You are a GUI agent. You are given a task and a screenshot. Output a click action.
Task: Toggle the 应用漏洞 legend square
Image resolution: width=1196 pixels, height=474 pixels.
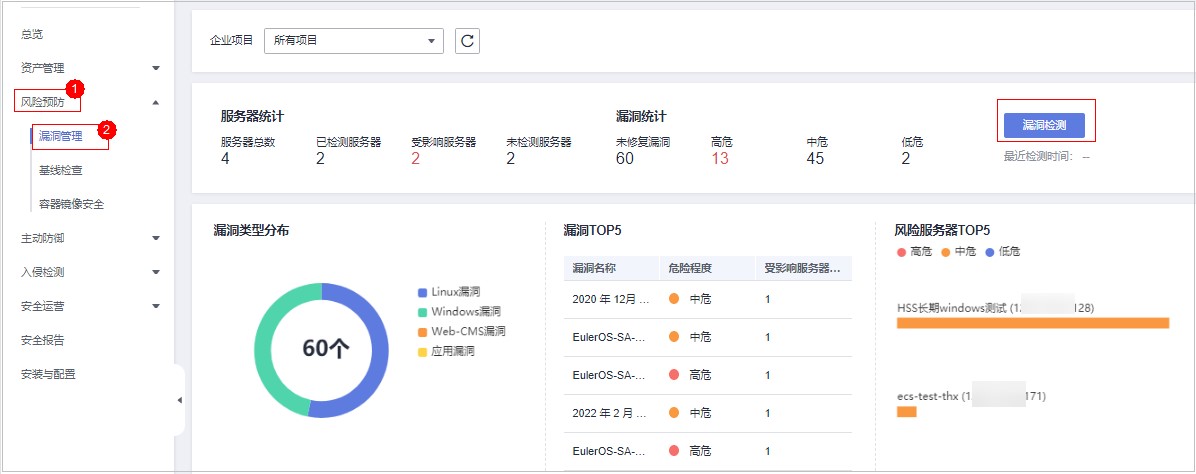tap(423, 352)
